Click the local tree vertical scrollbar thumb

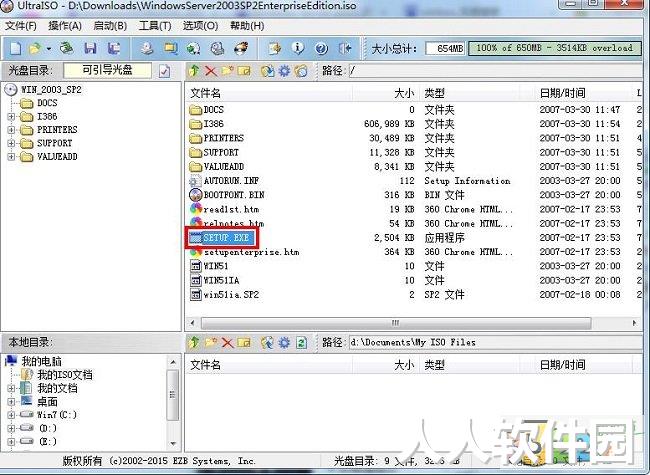[x=172, y=395]
